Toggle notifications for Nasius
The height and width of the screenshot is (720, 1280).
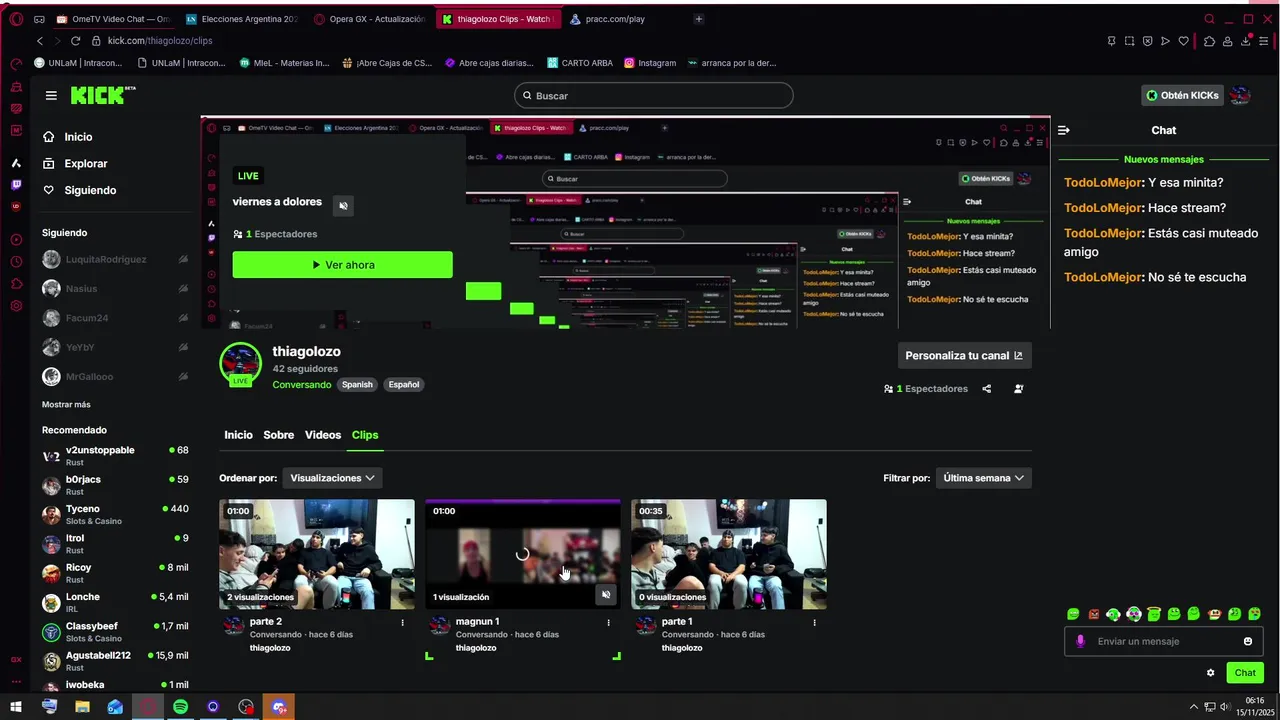point(183,288)
